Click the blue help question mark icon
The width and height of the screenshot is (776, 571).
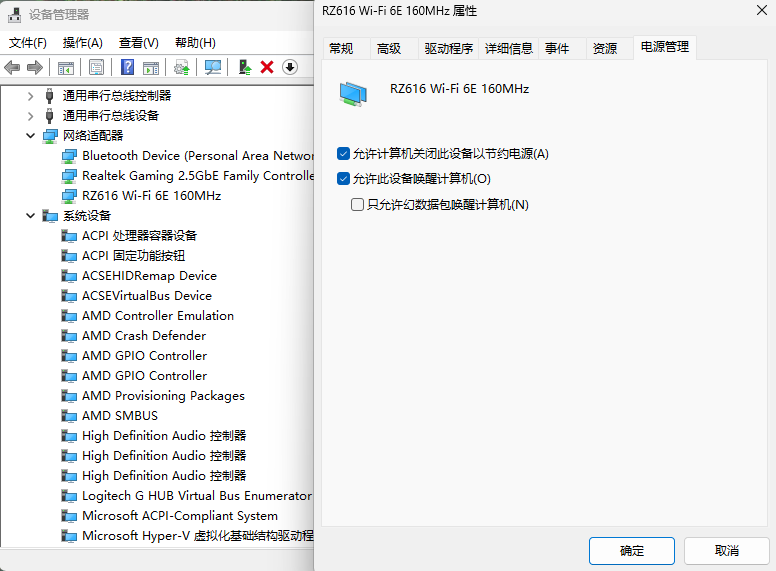(127, 67)
